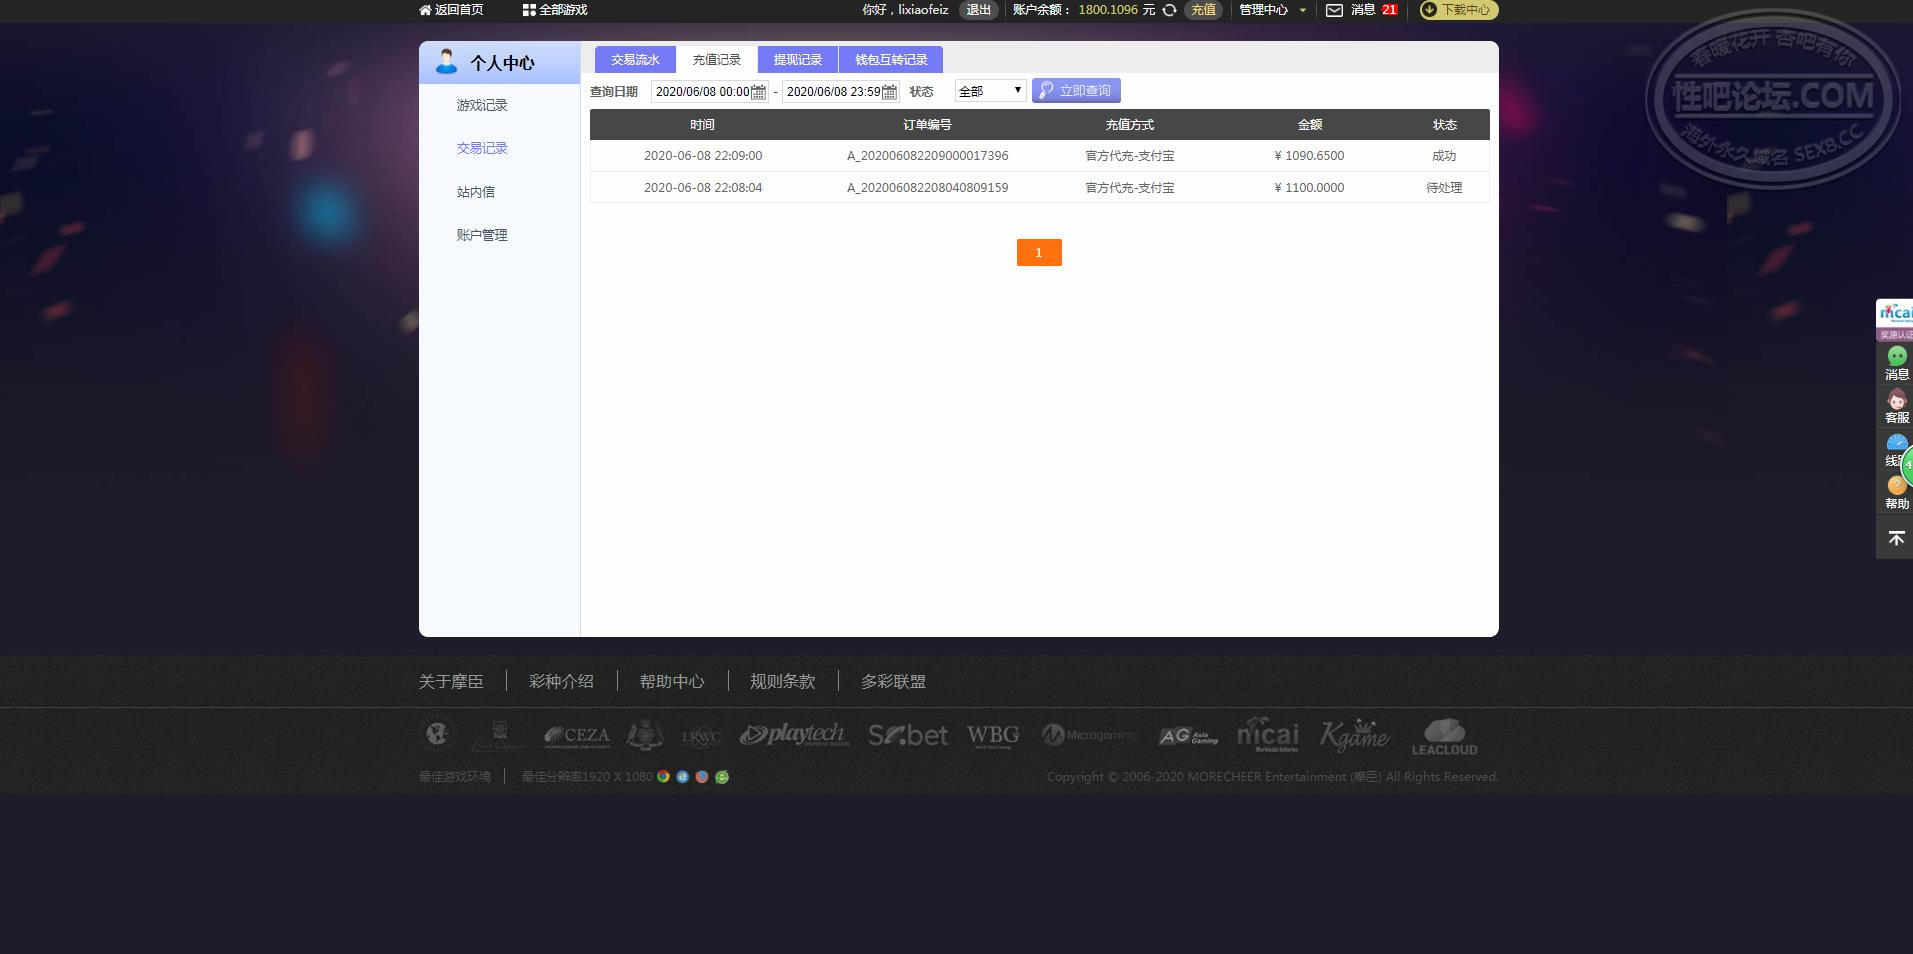The height and width of the screenshot is (954, 1913).
Task: Click the Playtech logo in the footer
Action: click(794, 736)
